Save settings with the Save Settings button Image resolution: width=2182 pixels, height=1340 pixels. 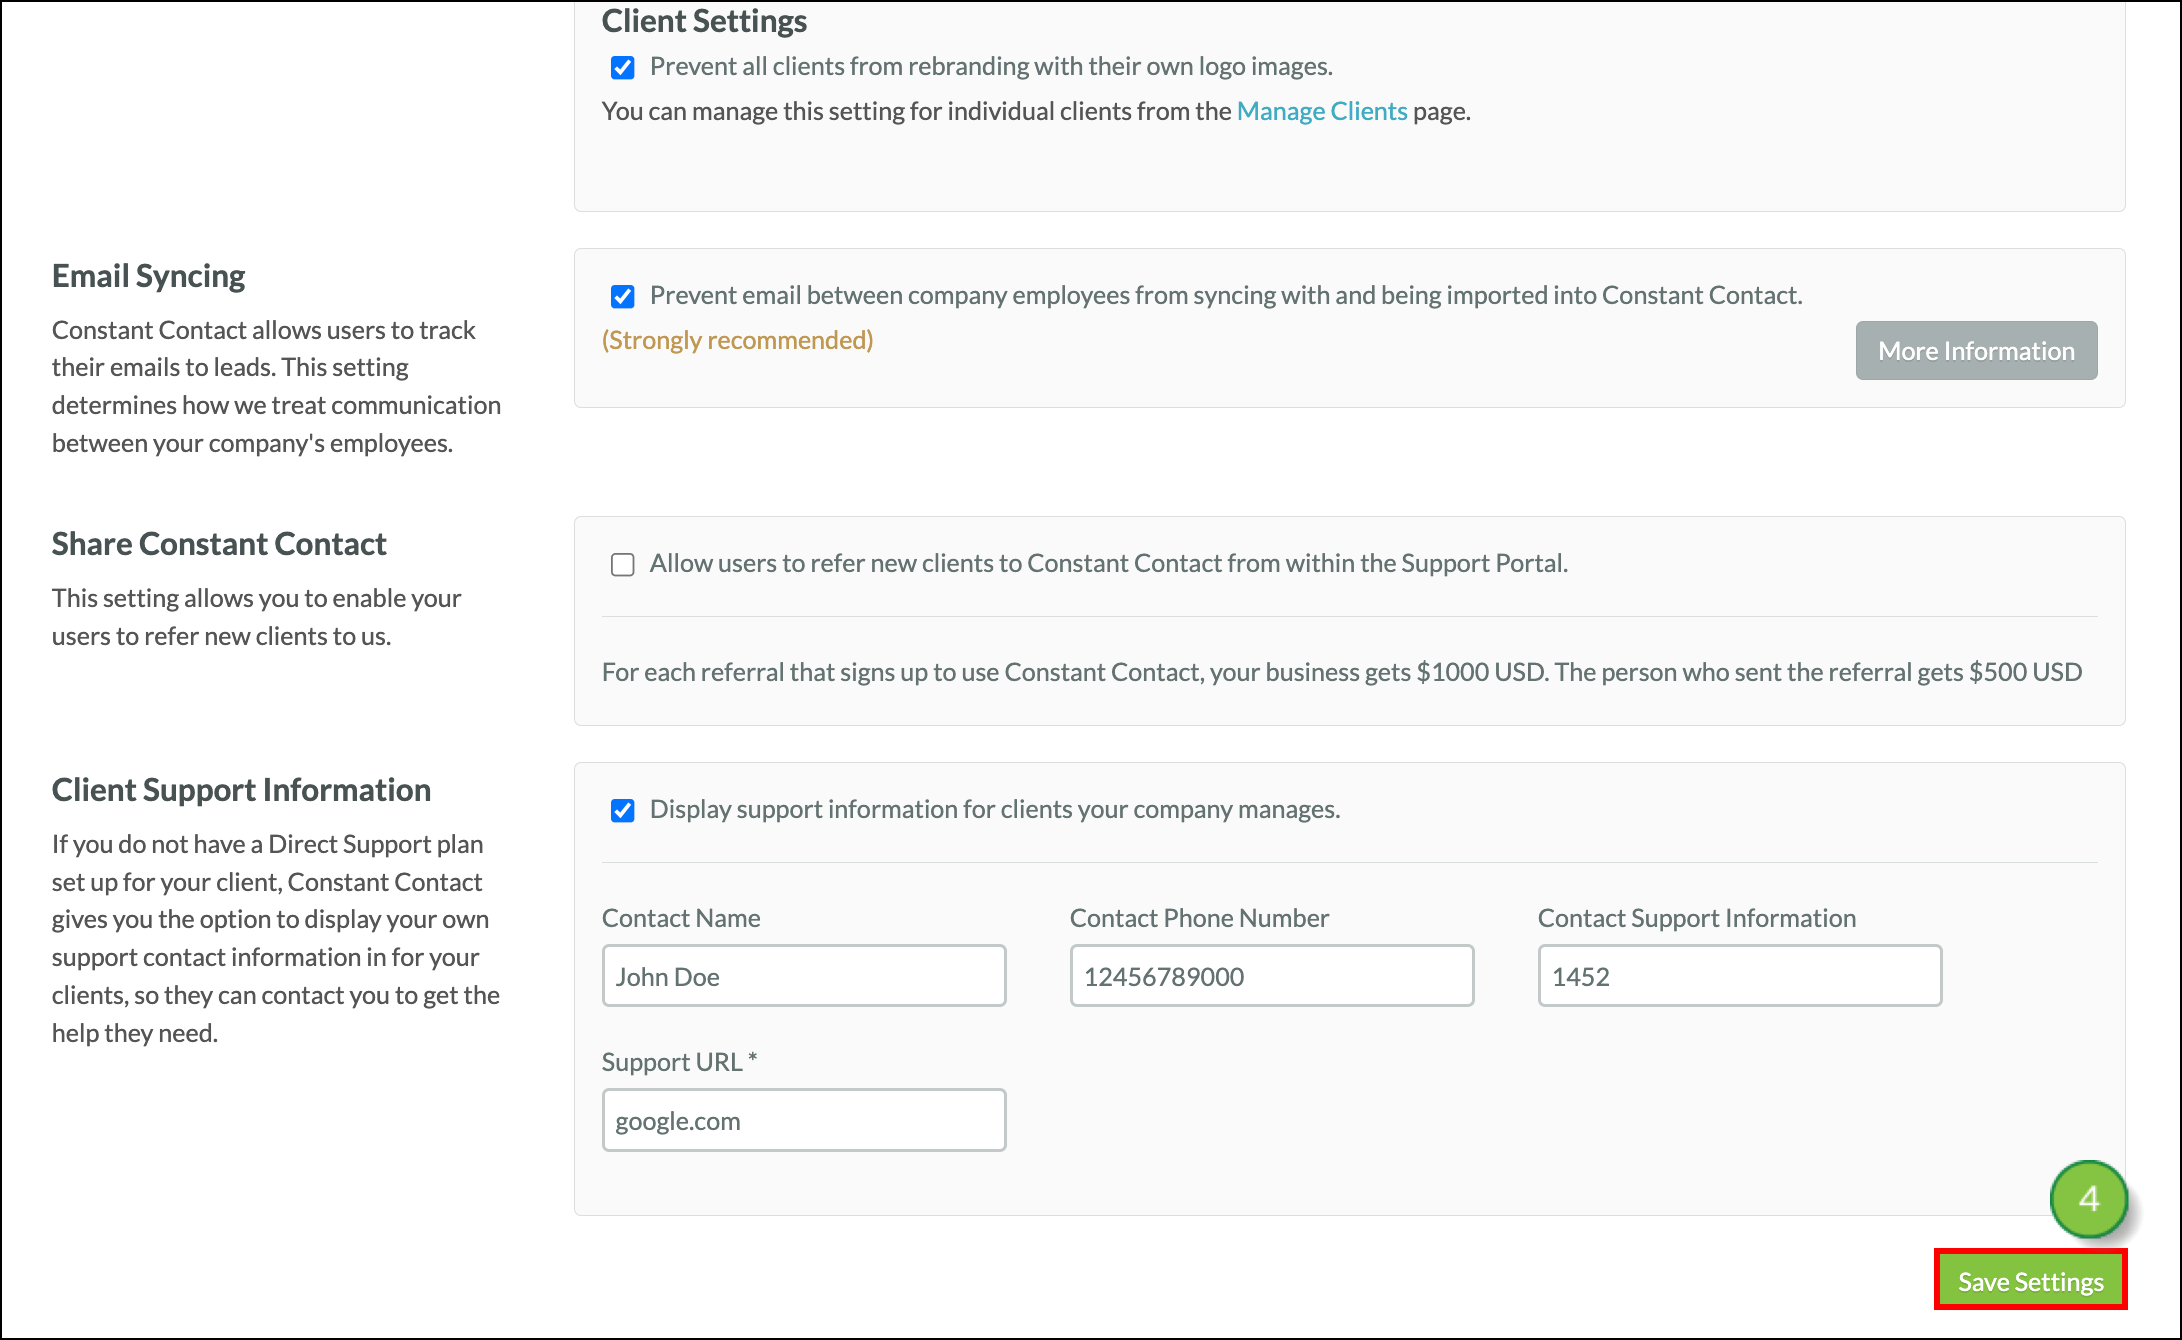2030,1281
